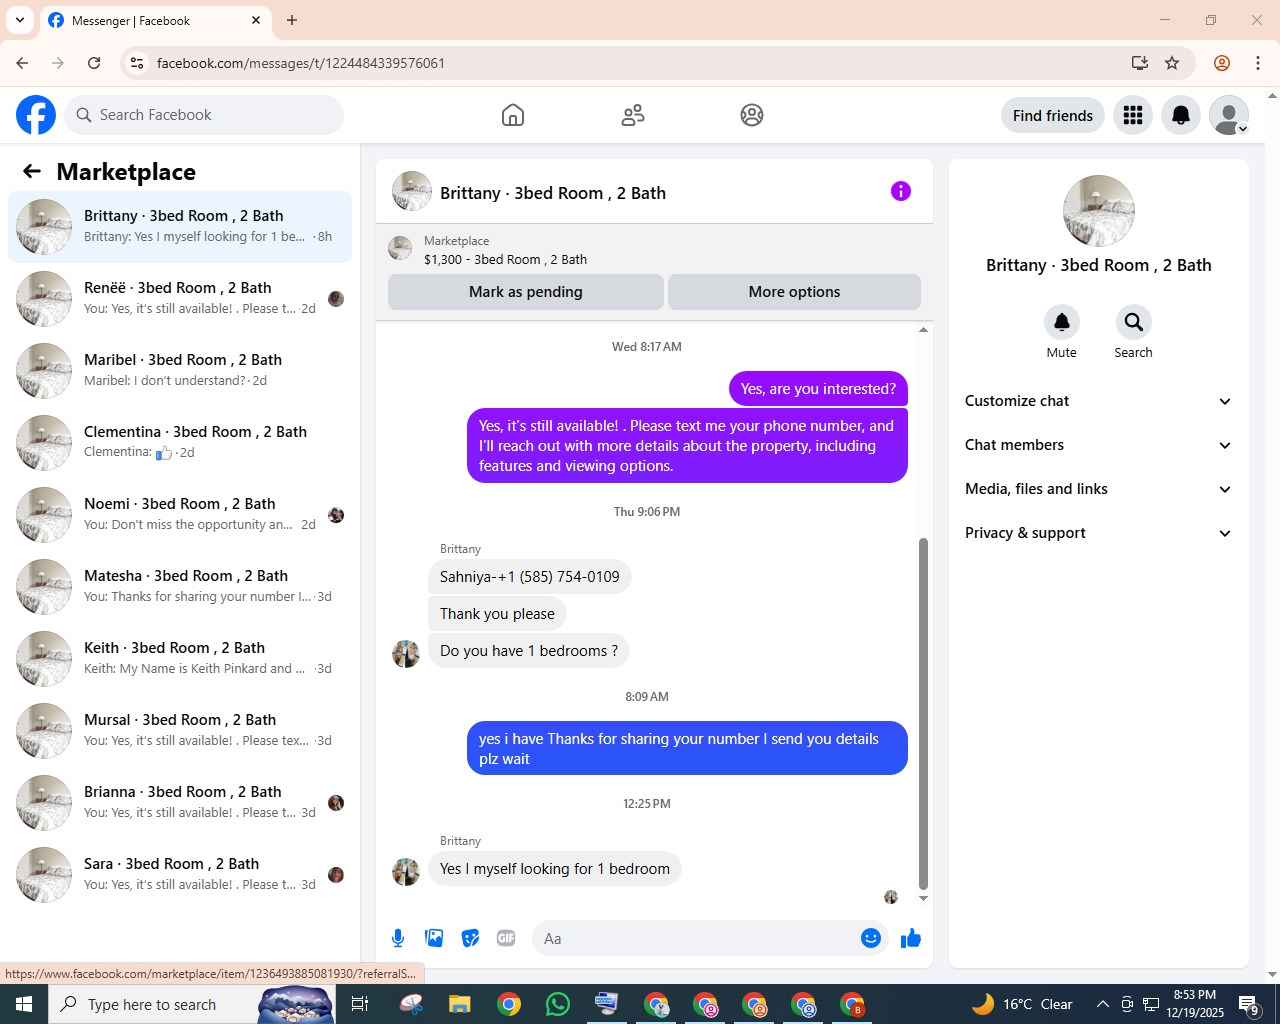The width and height of the screenshot is (1280, 1024).
Task: Open Noemi conversation
Action: (x=180, y=515)
